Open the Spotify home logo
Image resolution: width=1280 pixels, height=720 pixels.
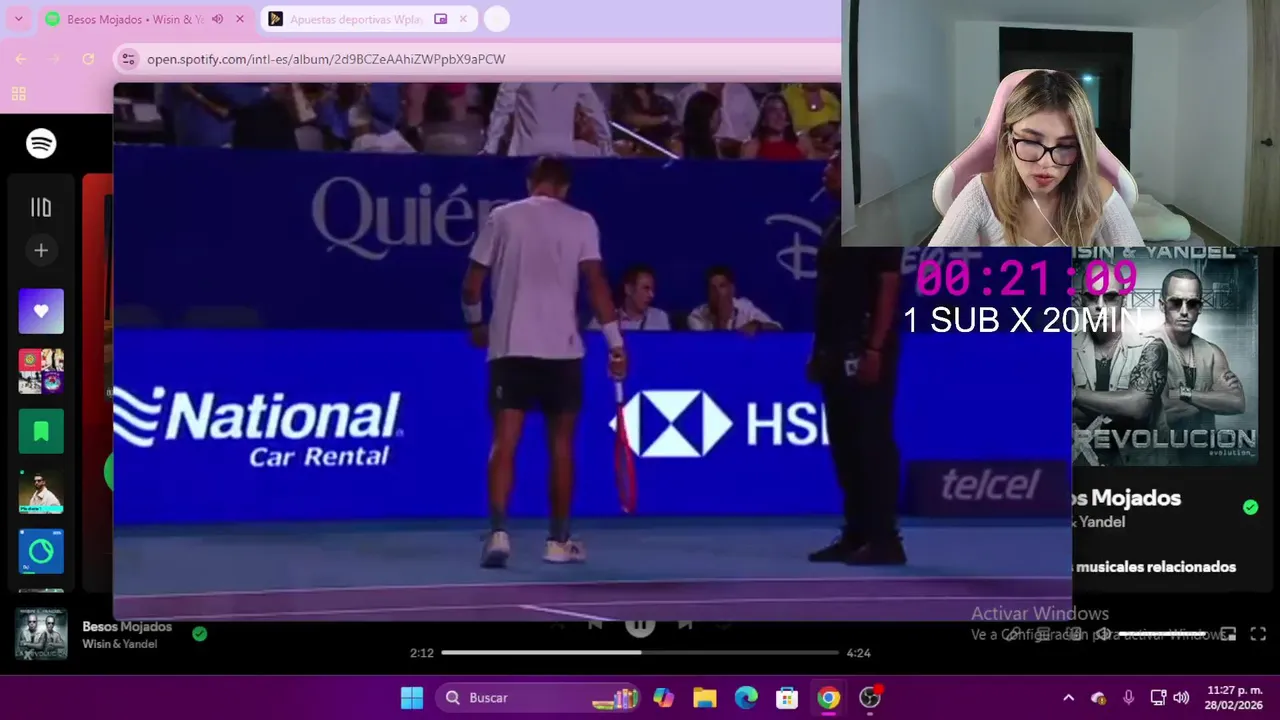[x=41, y=144]
